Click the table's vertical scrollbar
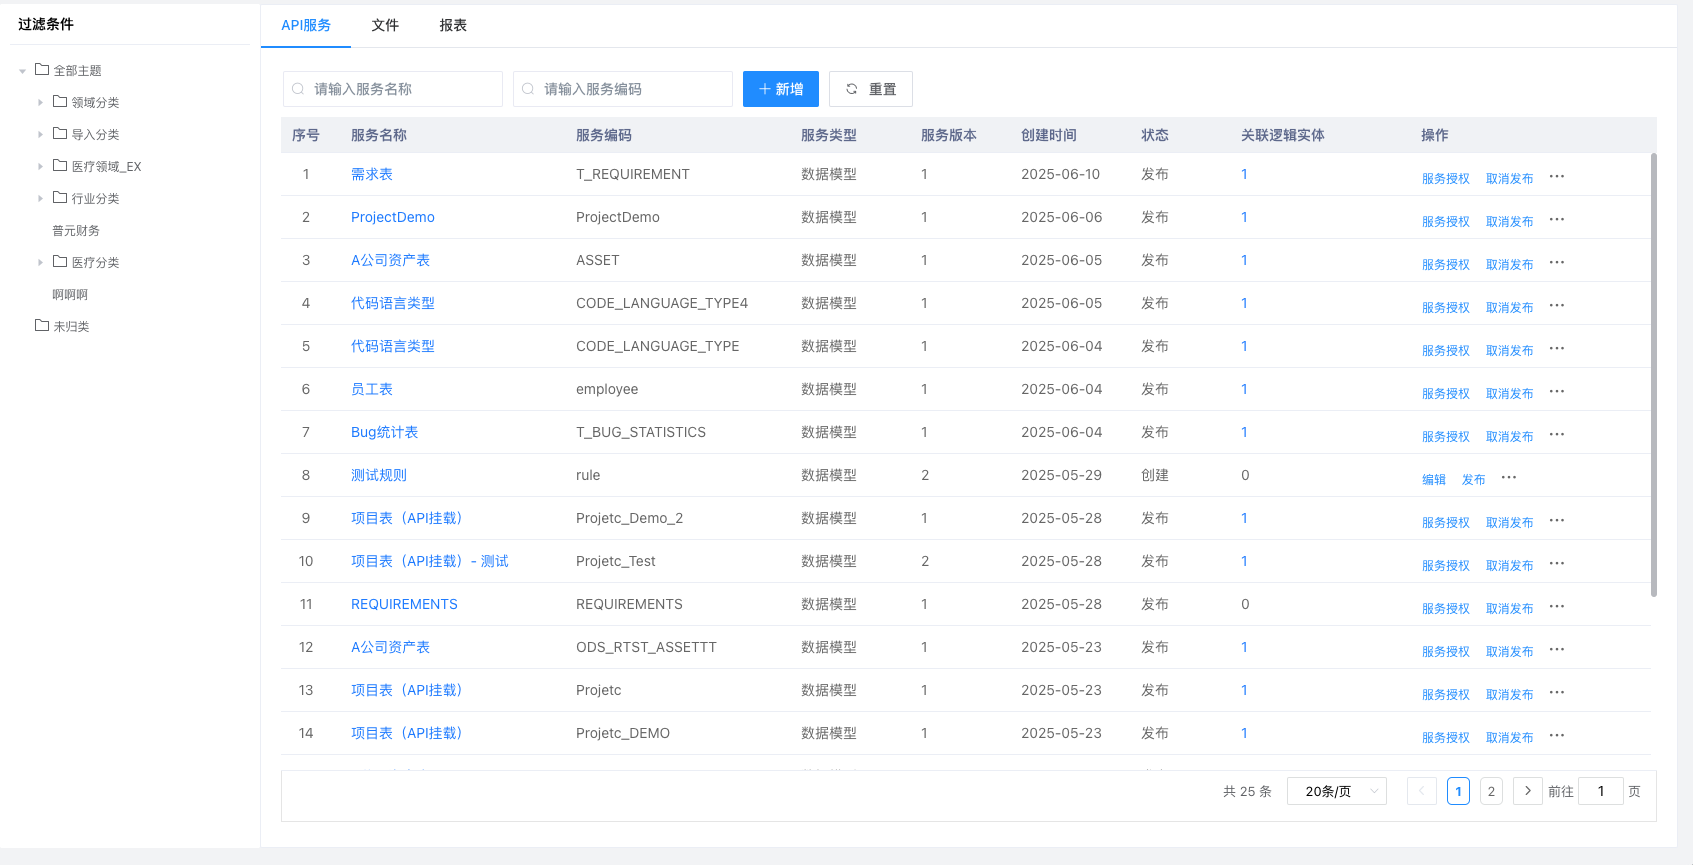The image size is (1693, 865). tap(1653, 375)
